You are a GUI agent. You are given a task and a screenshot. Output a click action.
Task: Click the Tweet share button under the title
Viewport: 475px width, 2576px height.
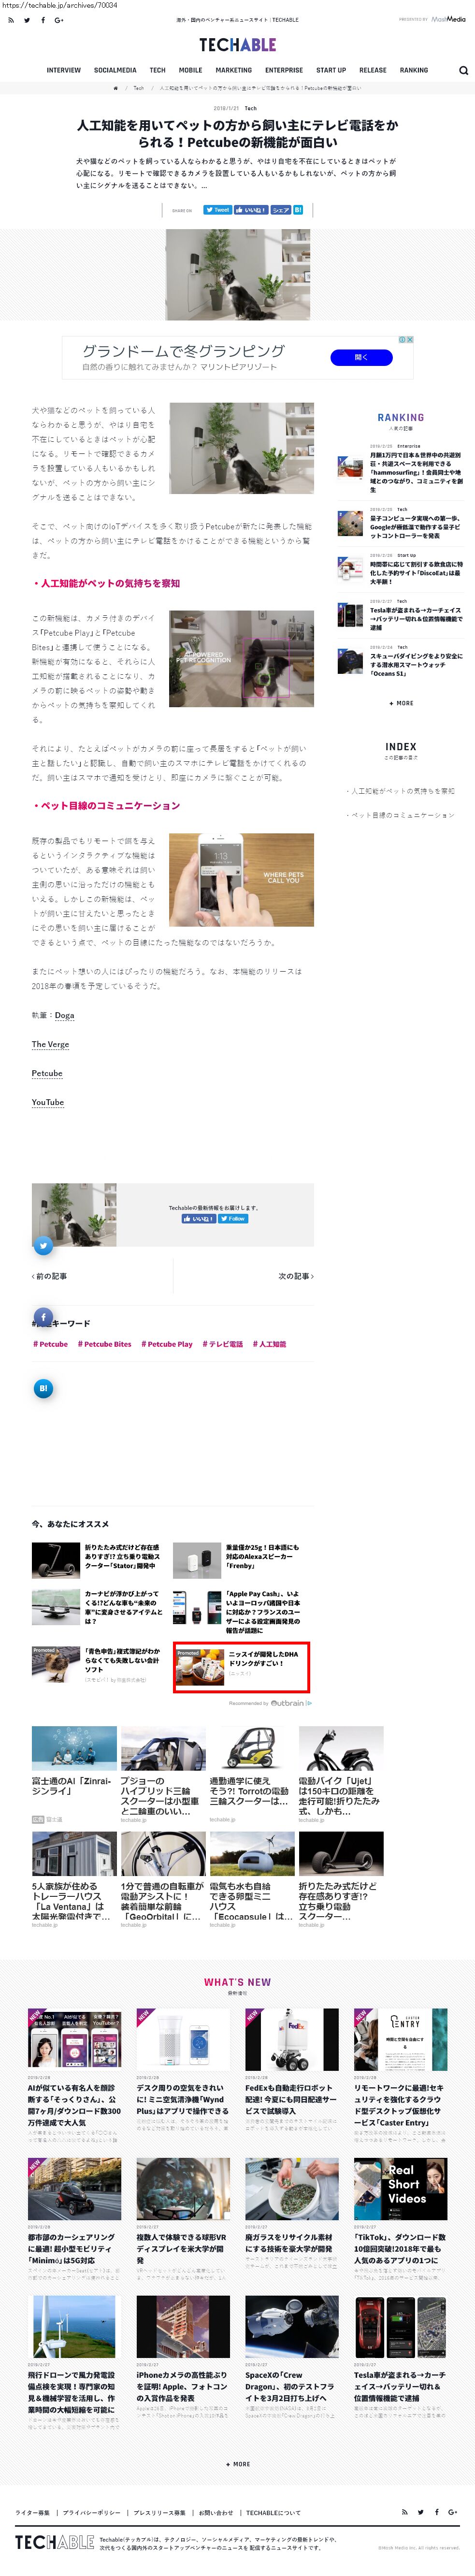click(x=217, y=210)
